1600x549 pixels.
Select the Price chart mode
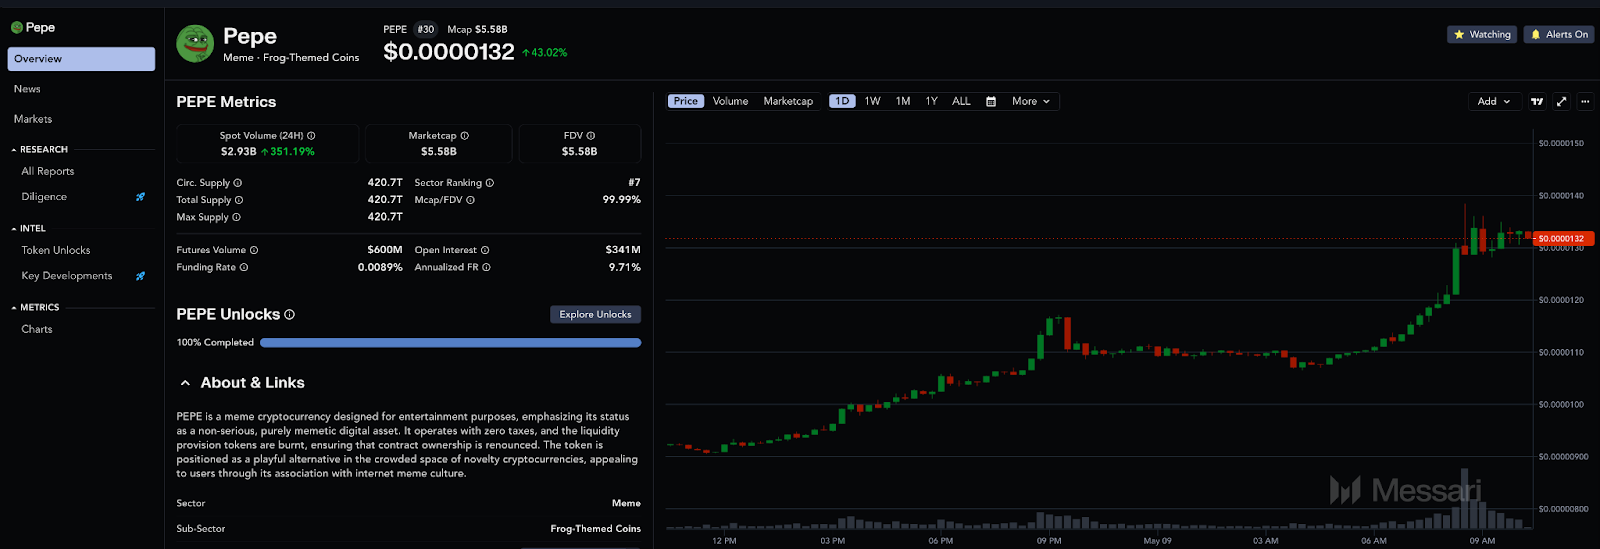point(686,101)
